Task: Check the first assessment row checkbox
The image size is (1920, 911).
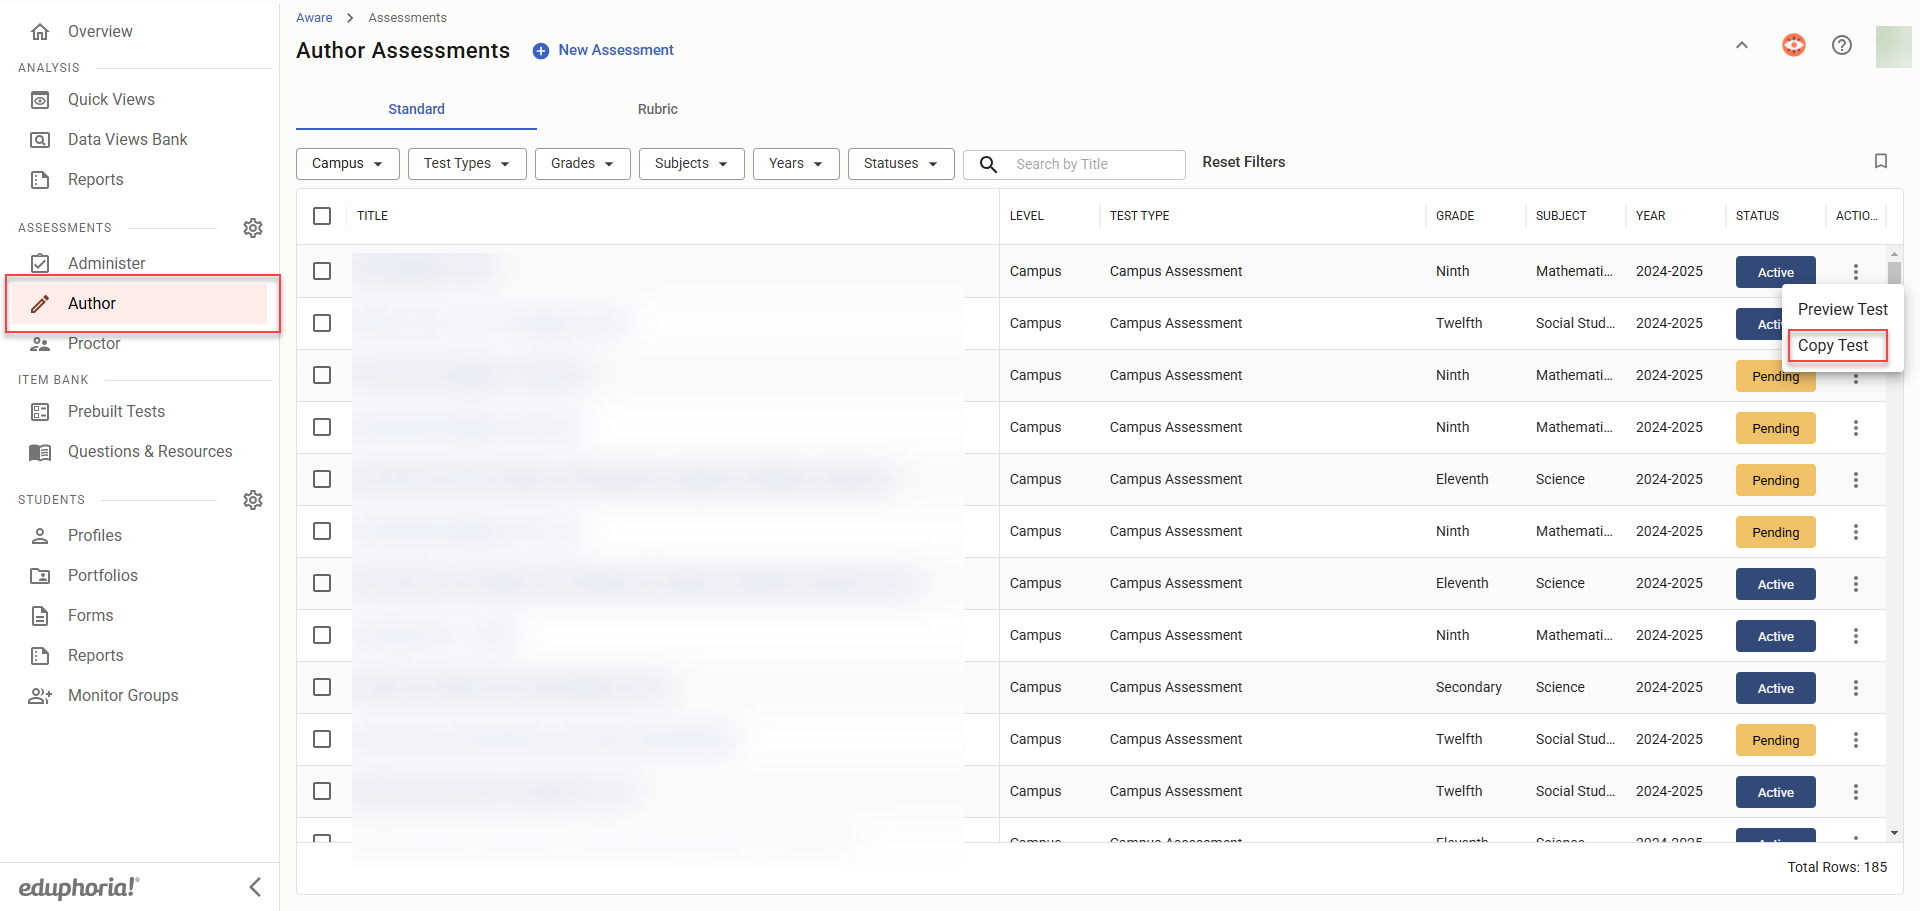Action: pos(322,271)
